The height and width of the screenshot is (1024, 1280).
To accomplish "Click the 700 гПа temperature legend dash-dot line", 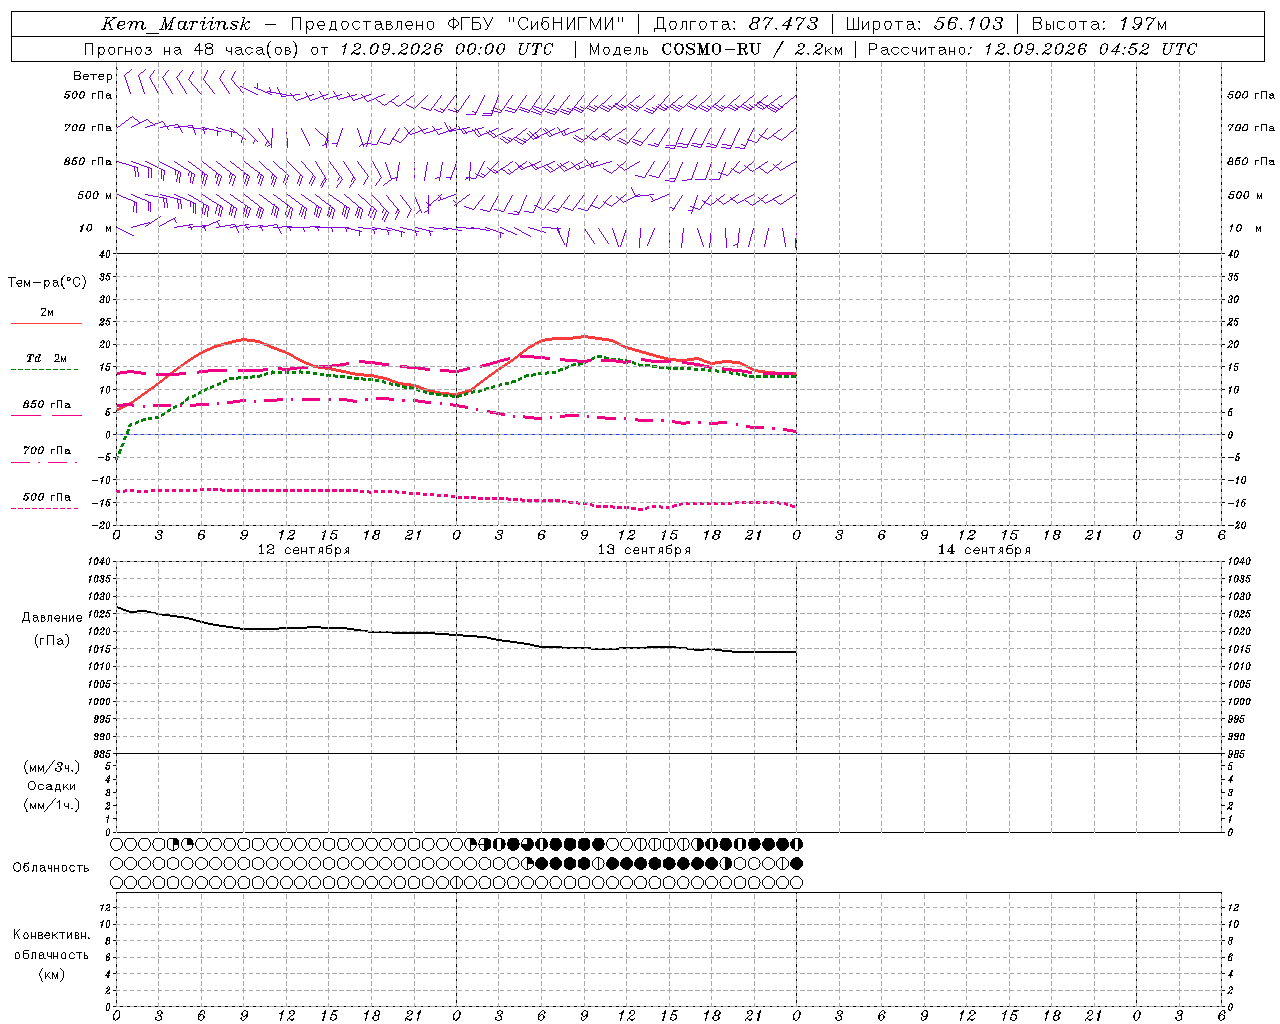I will coord(45,461).
